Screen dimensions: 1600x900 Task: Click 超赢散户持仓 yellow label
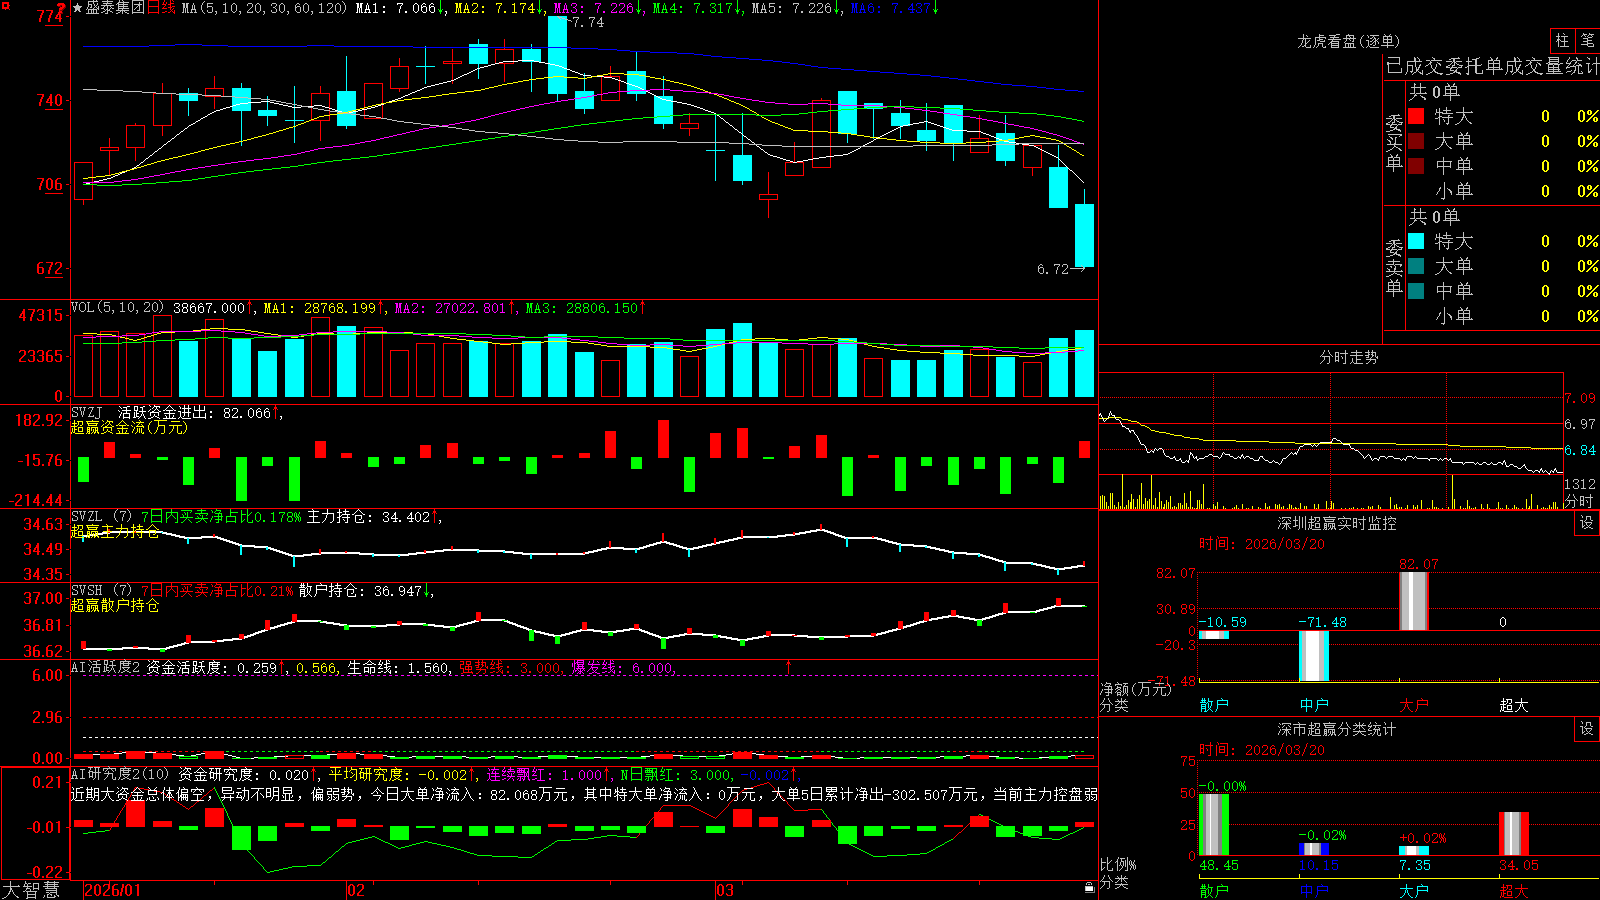tap(115, 605)
